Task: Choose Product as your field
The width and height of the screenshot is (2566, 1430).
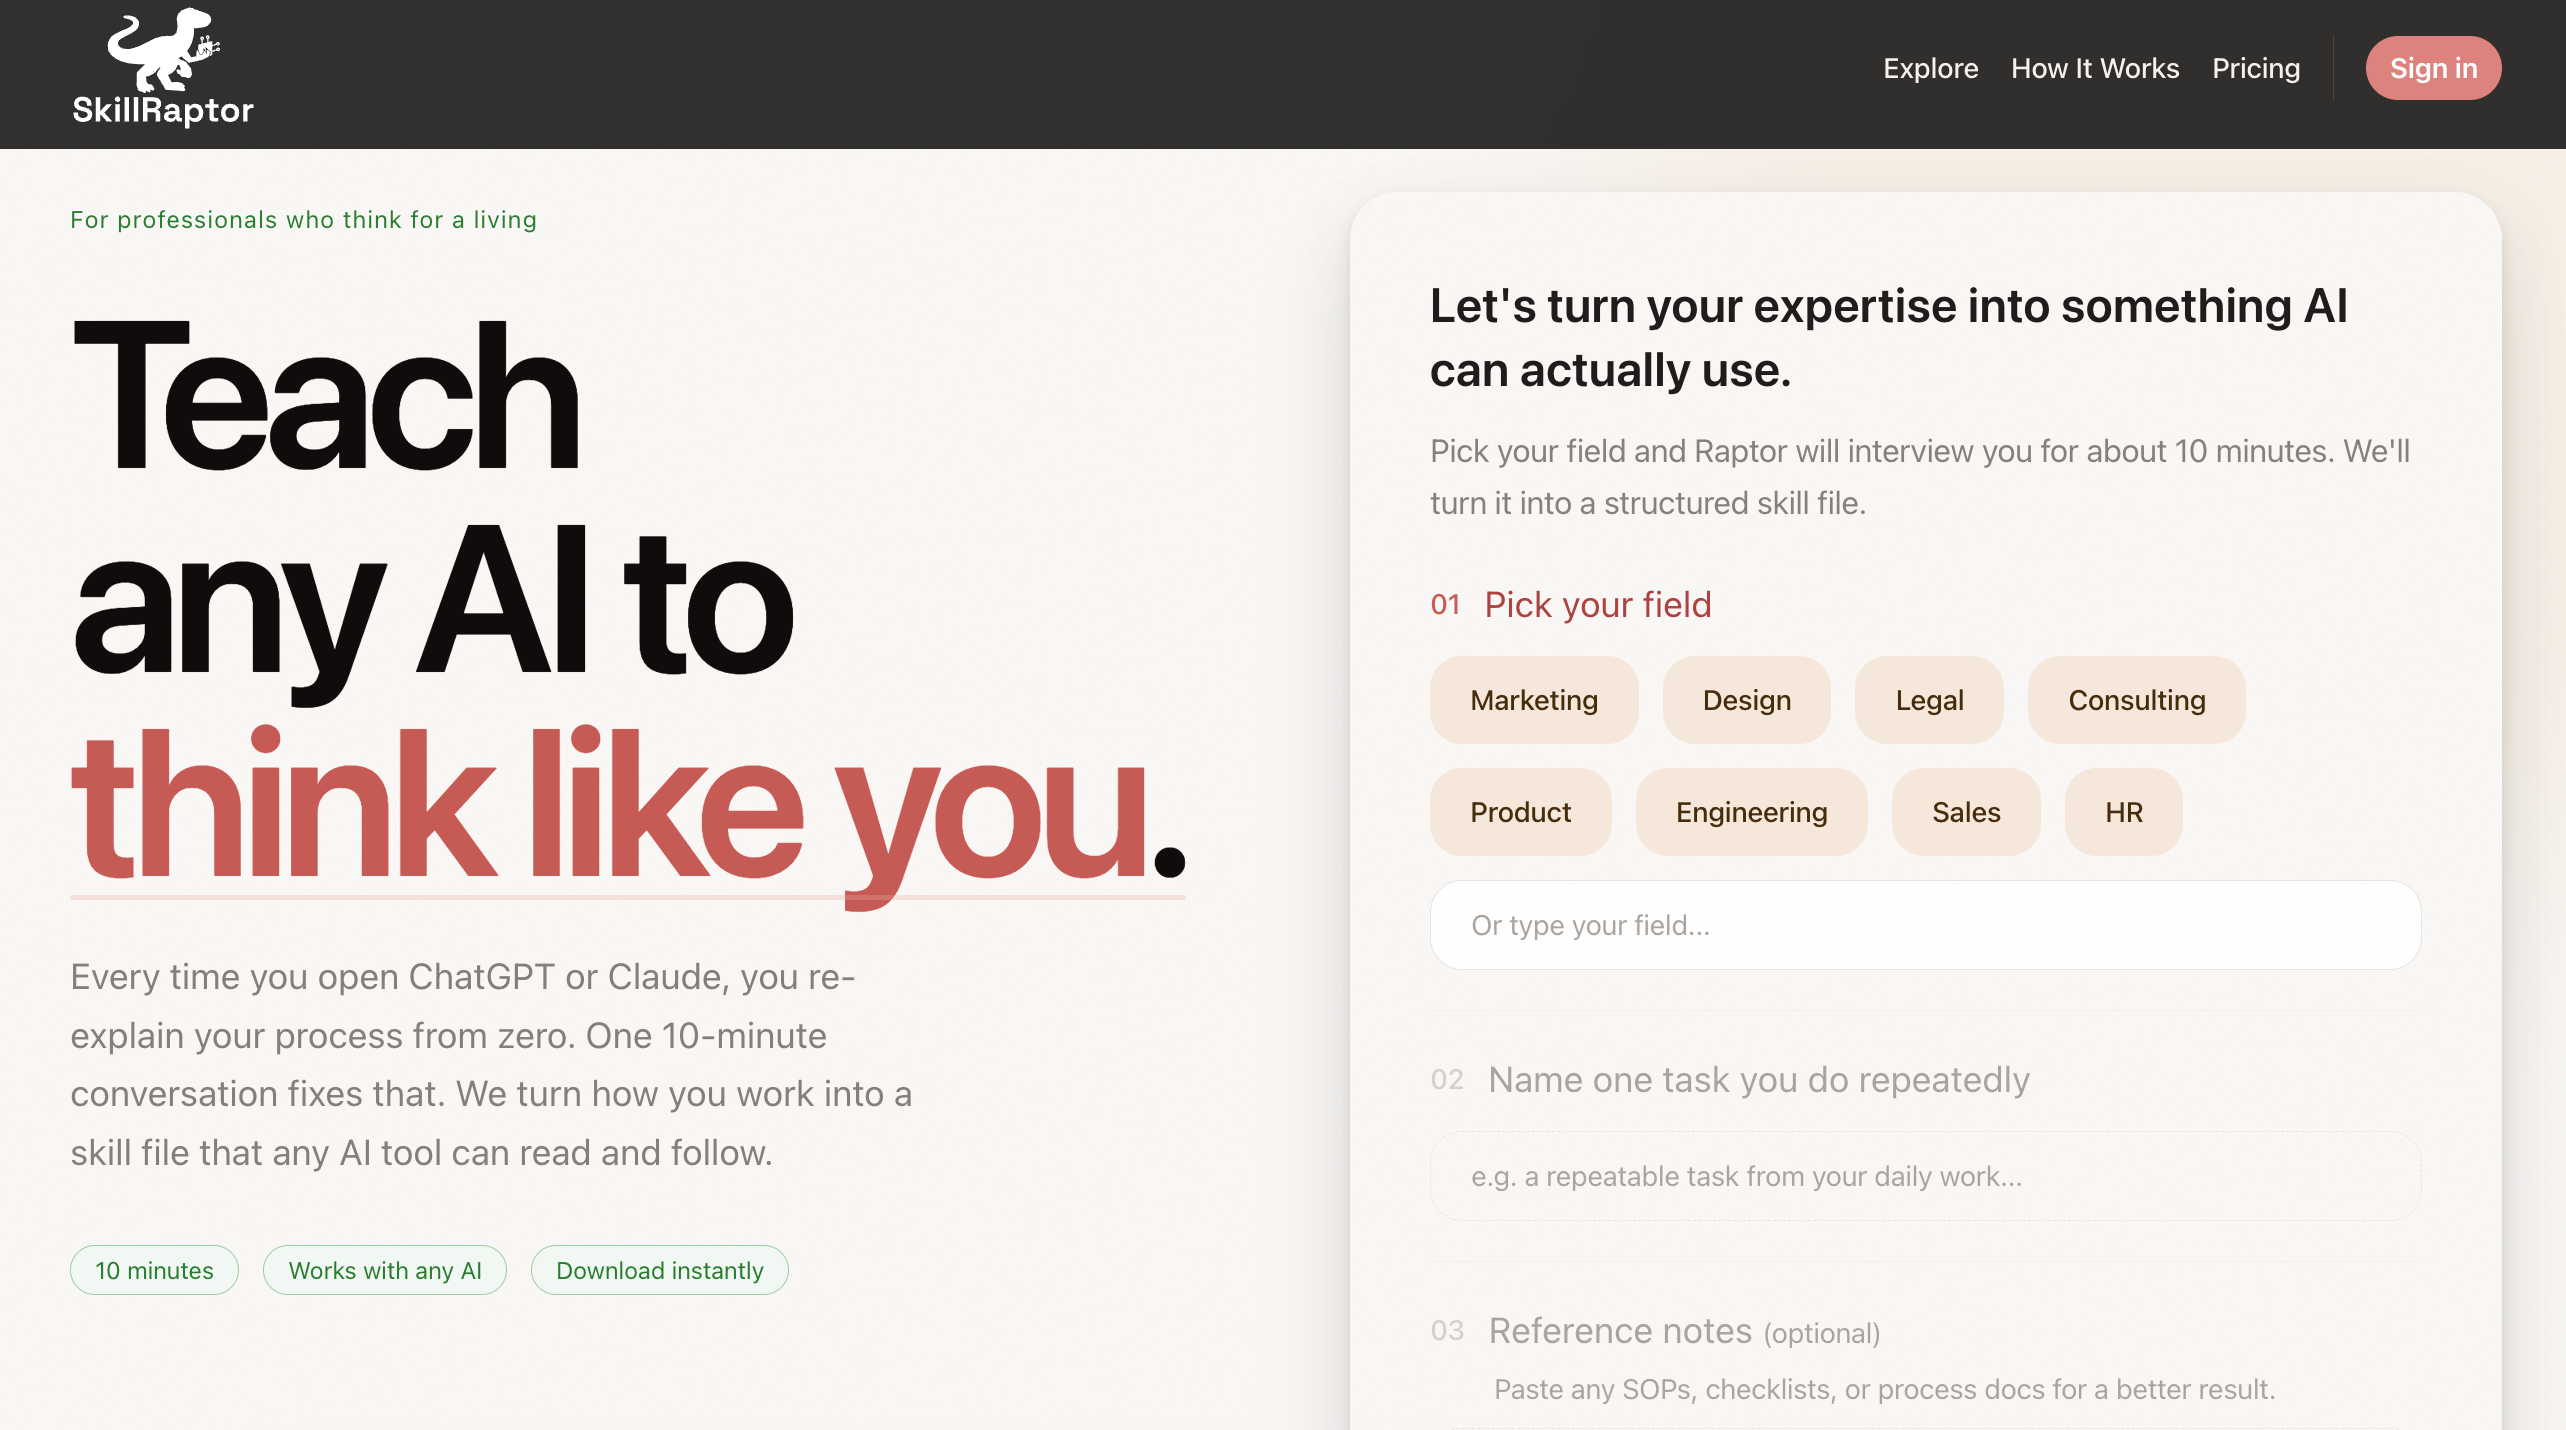Action: pyautogui.click(x=1520, y=812)
